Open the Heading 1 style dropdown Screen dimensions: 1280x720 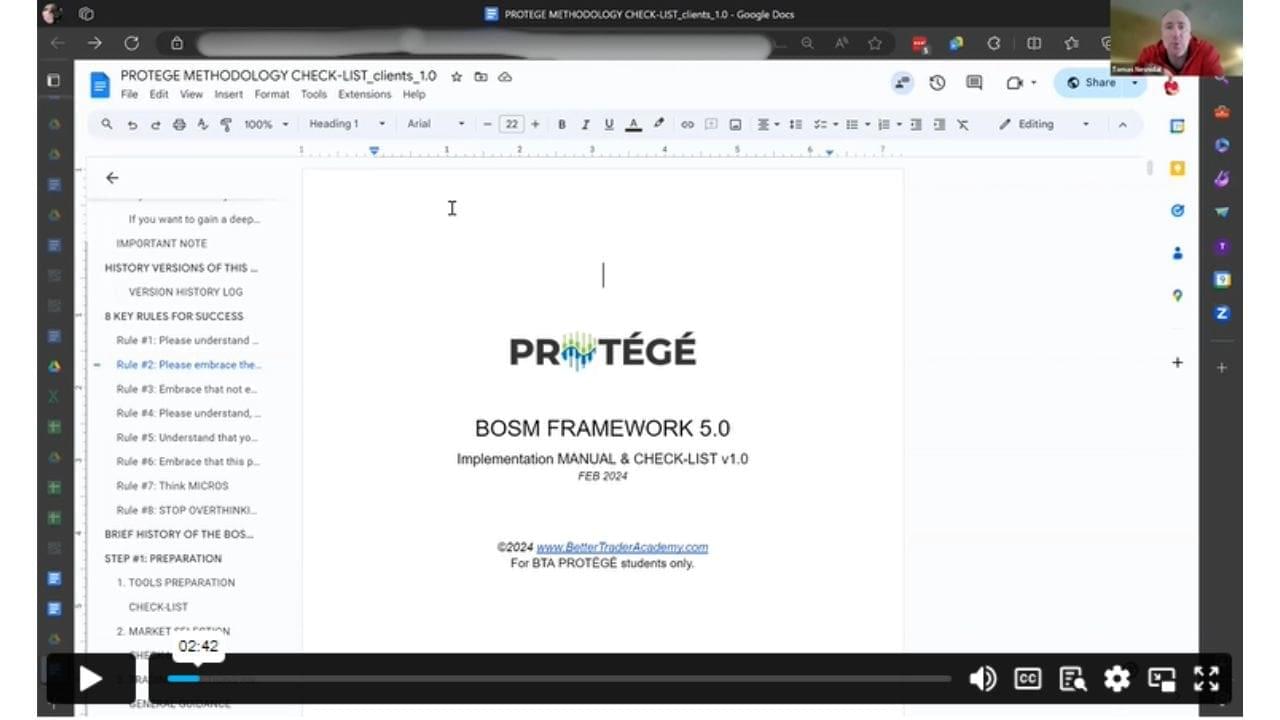tap(346, 124)
